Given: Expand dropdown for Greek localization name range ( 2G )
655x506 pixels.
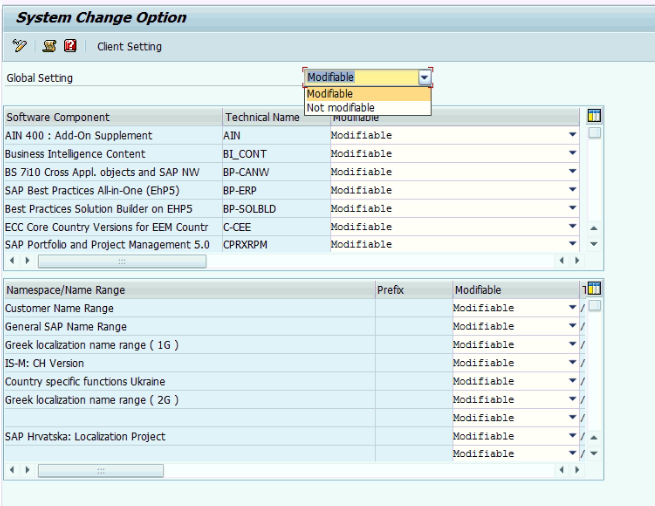Looking at the screenshot, I should [x=573, y=399].
